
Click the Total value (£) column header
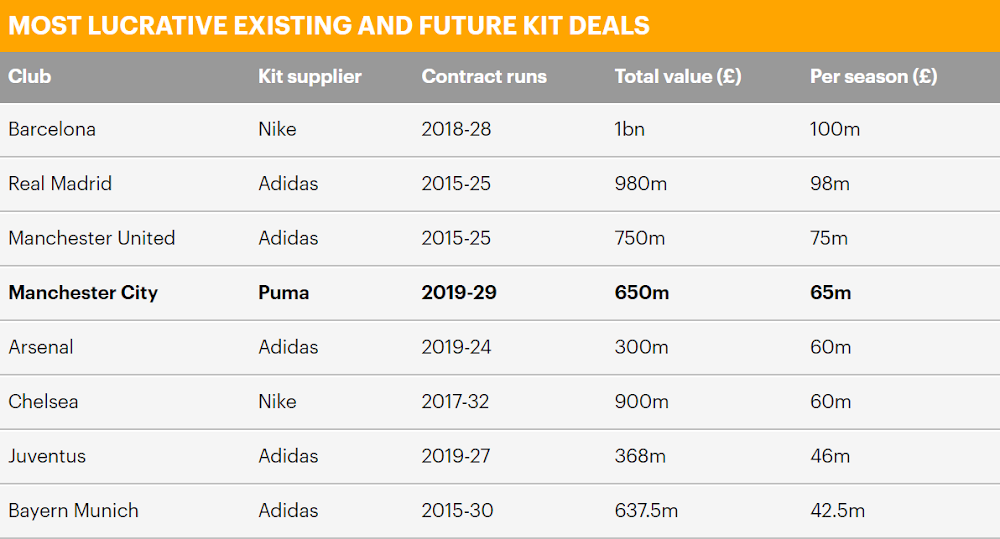(x=678, y=77)
